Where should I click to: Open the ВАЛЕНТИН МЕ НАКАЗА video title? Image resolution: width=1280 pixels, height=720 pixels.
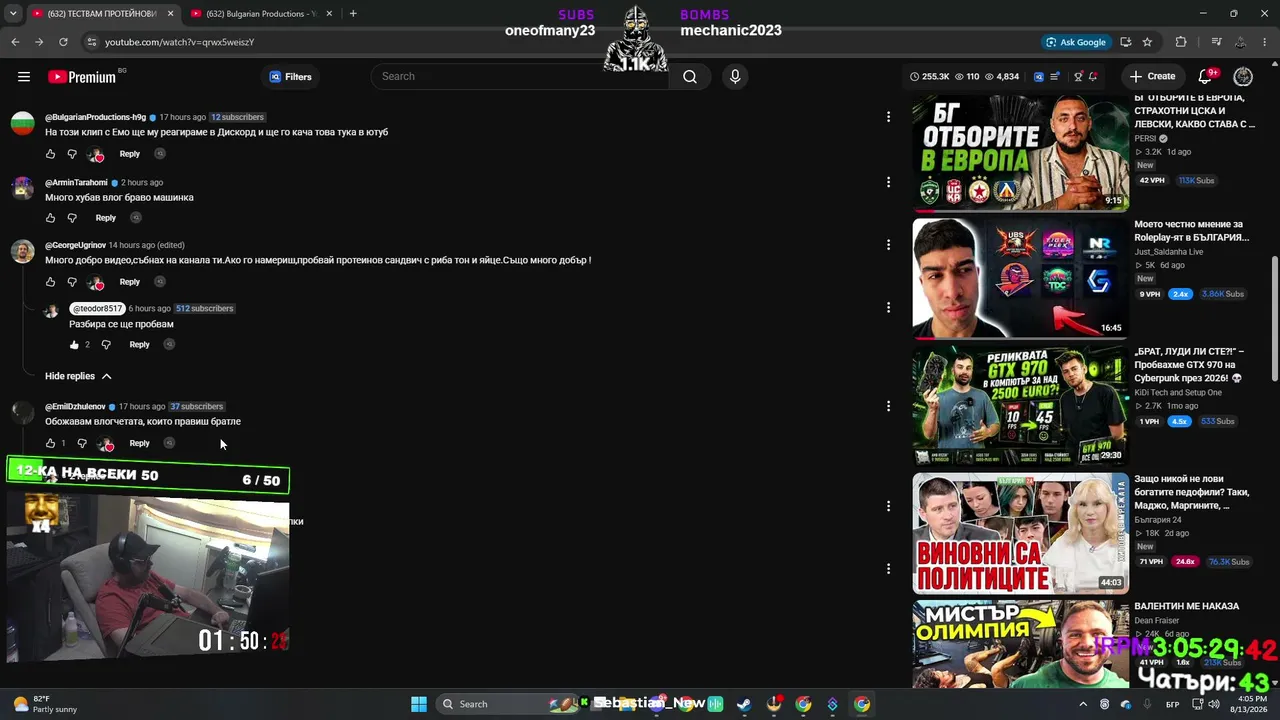pos(1187,606)
